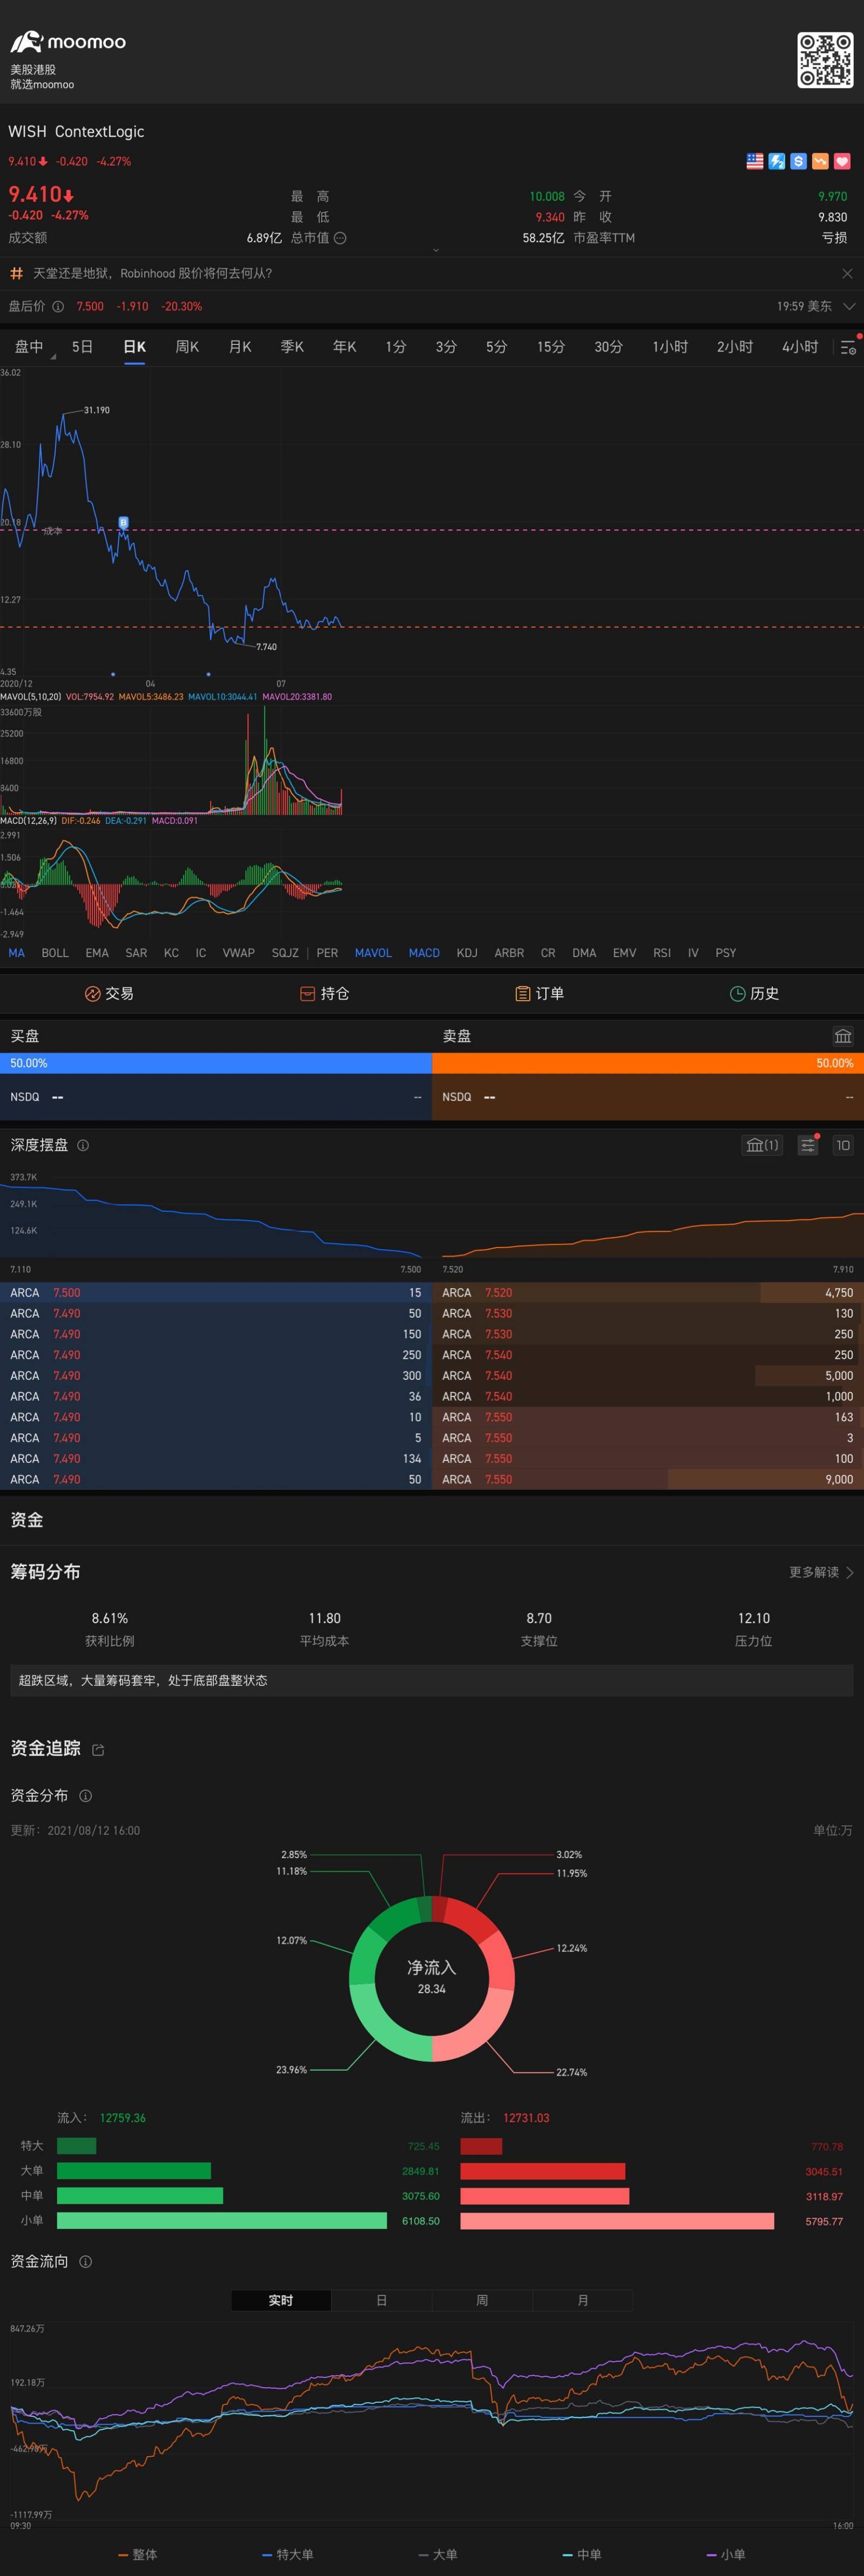The height and width of the screenshot is (2576, 864).
Task: Tap the 资金分布 info icon
Action: (x=85, y=1796)
